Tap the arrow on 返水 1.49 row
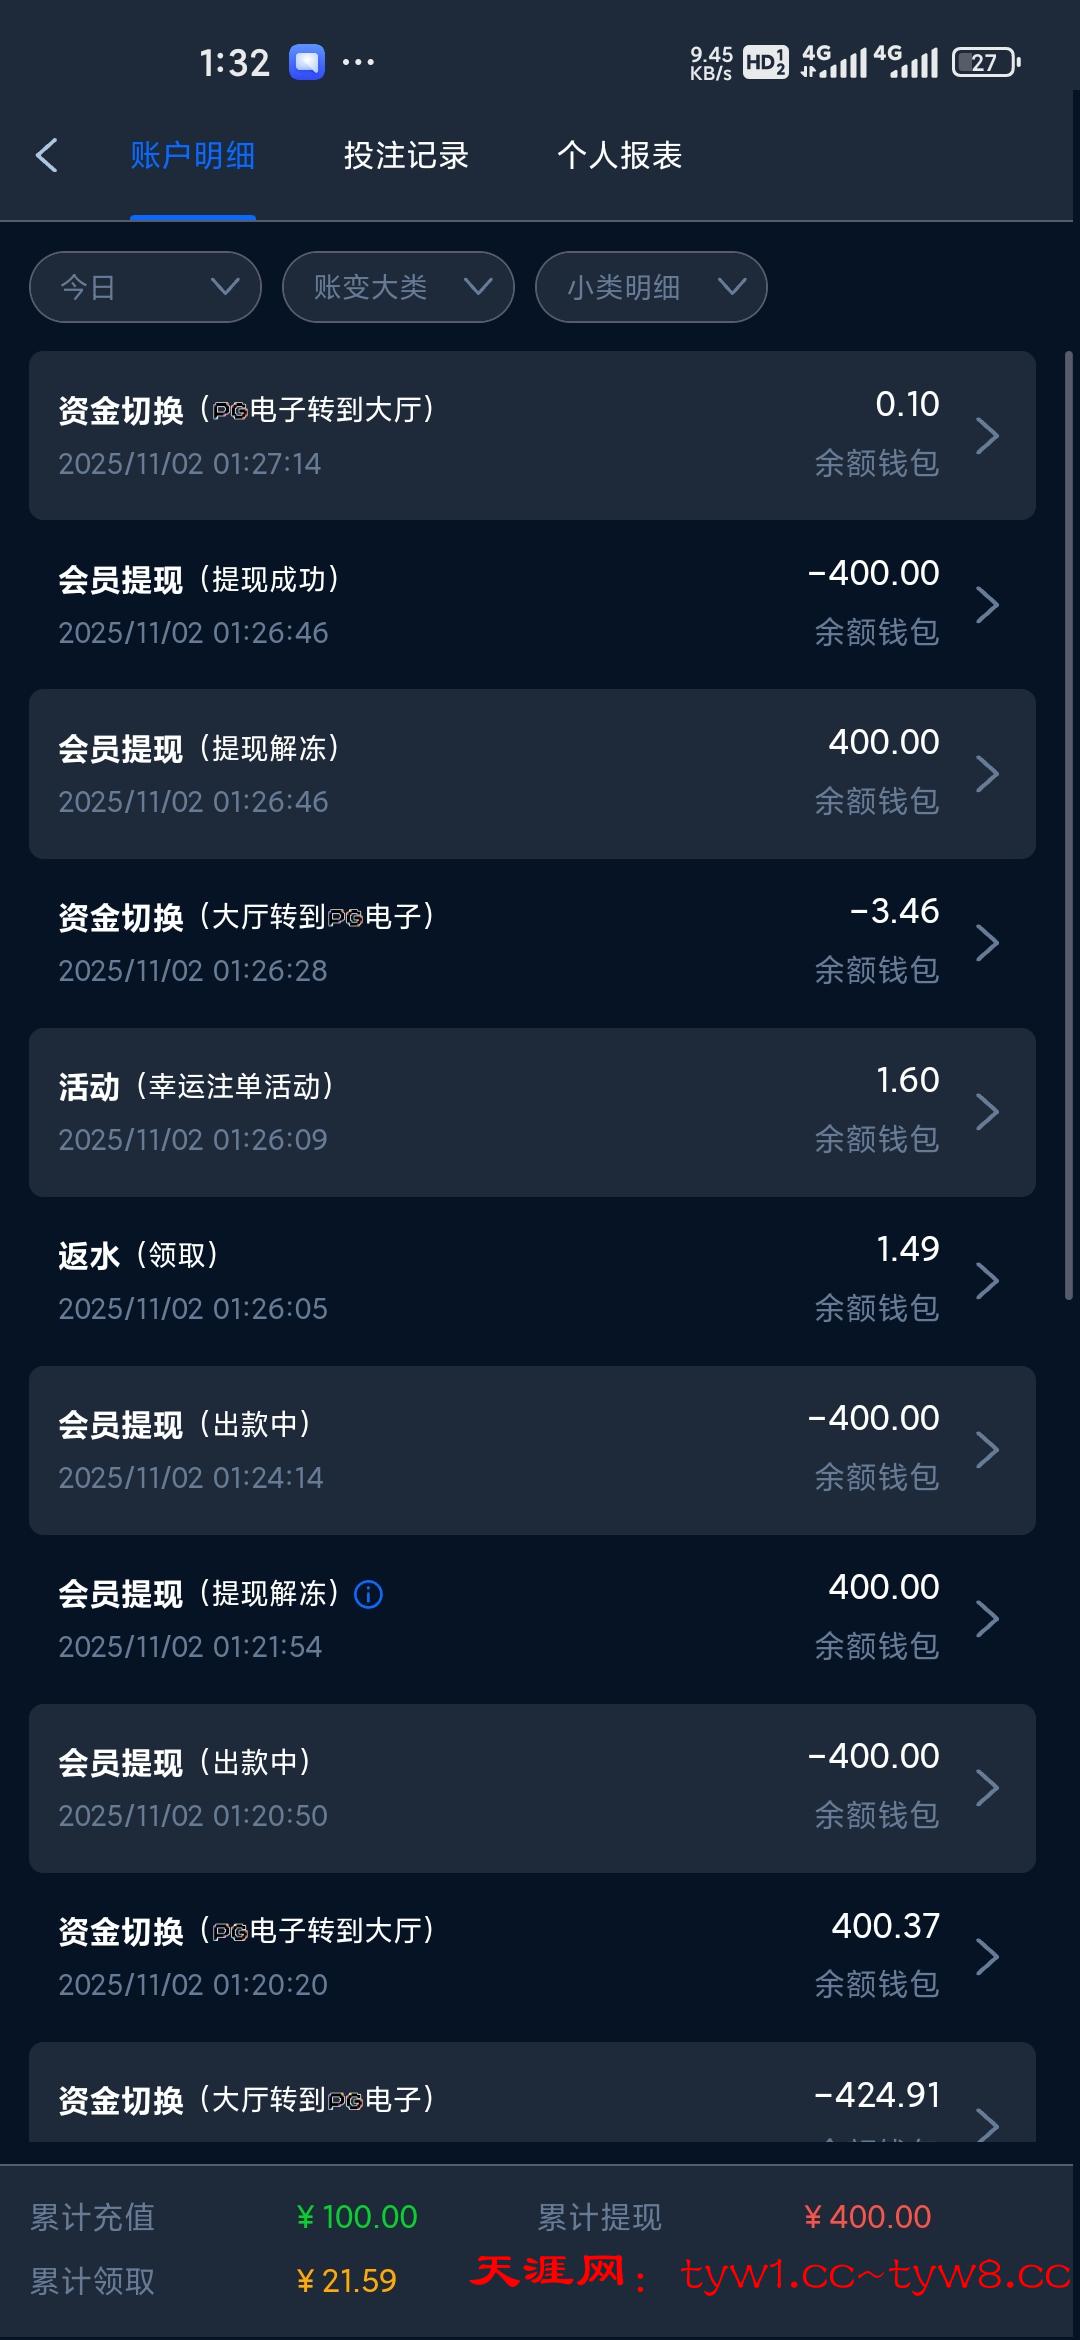 (x=987, y=1281)
